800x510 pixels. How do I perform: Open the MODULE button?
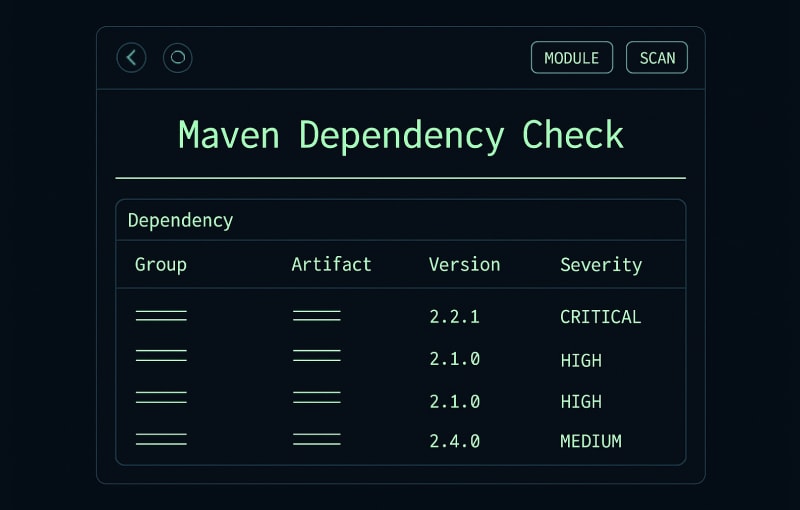[571, 58]
